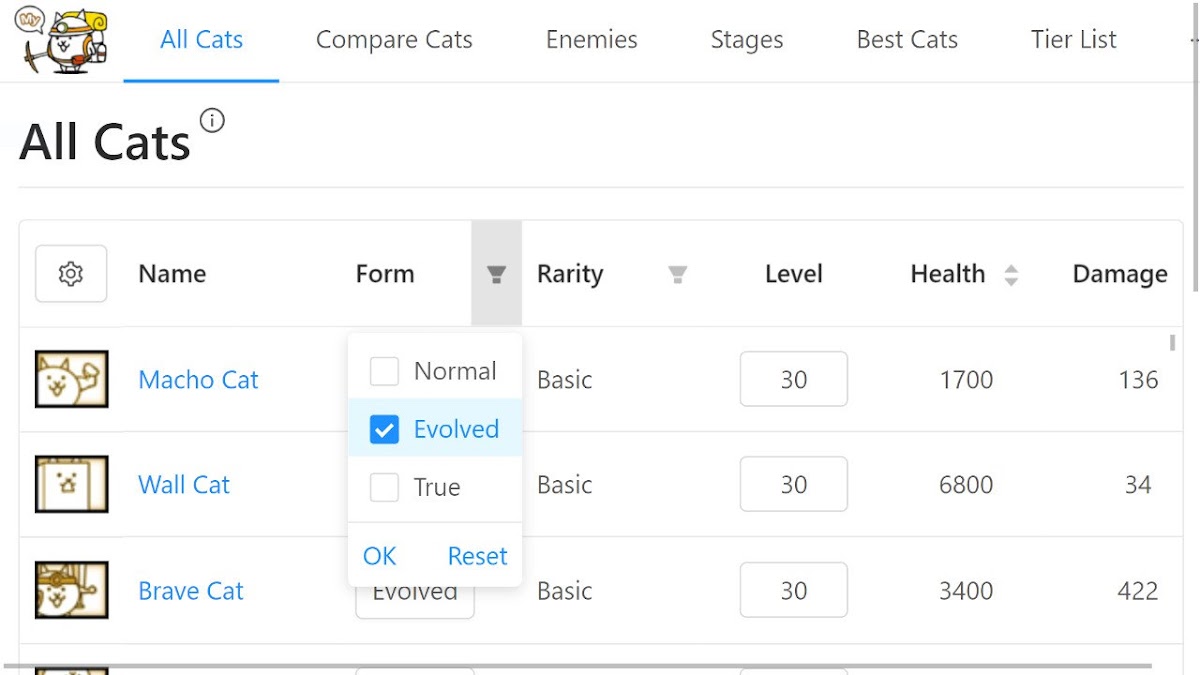Check the True form checkbox
Image resolution: width=1200 pixels, height=675 pixels.
click(x=384, y=487)
